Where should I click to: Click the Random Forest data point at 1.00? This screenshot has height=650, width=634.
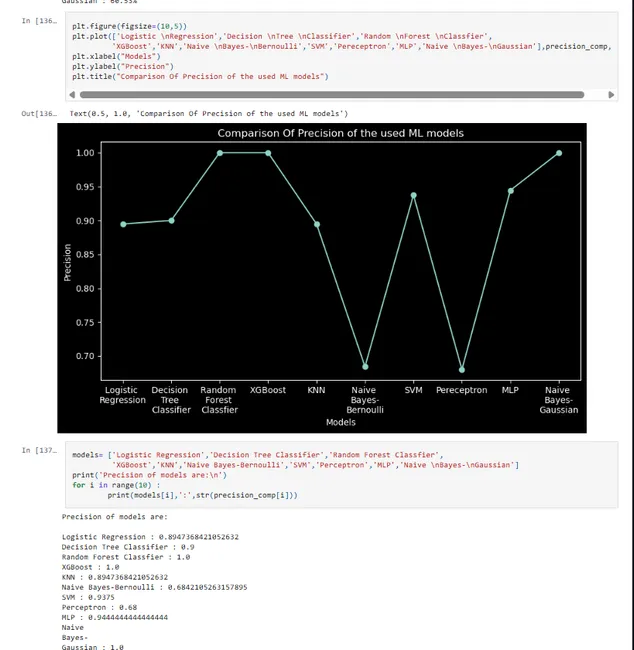tap(220, 153)
